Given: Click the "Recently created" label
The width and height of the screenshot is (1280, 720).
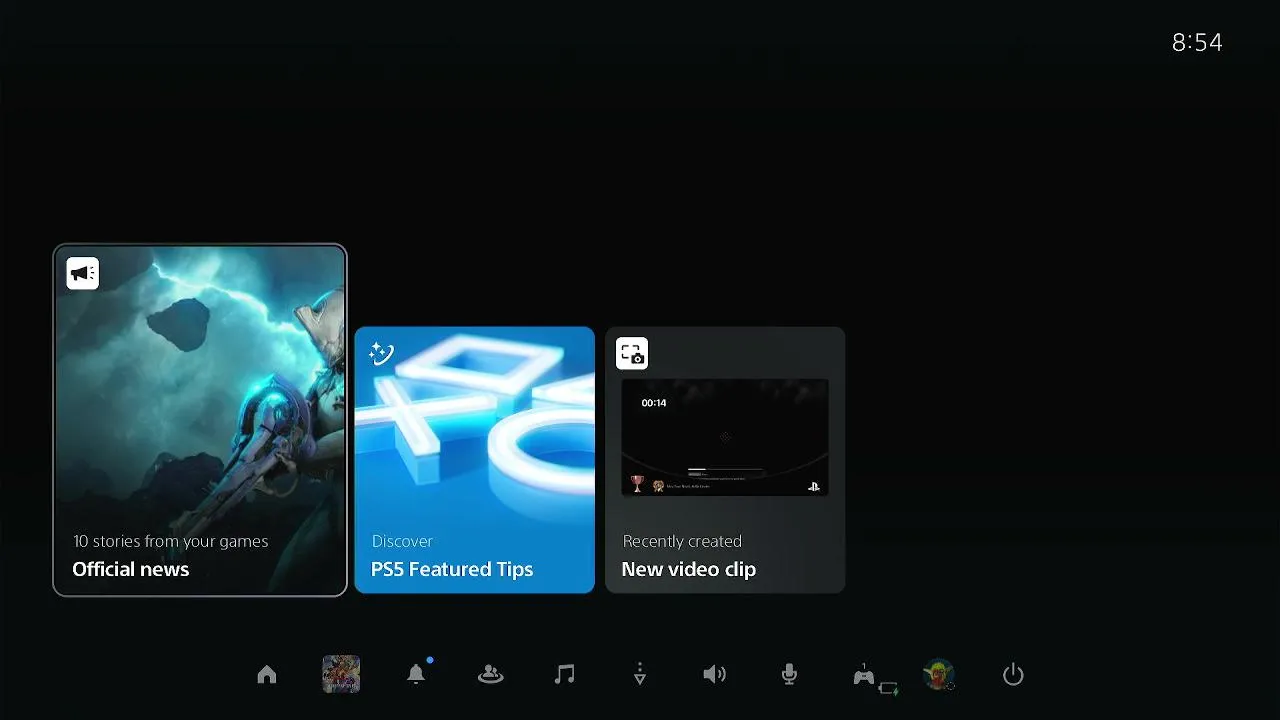Looking at the screenshot, I should click(x=682, y=541).
